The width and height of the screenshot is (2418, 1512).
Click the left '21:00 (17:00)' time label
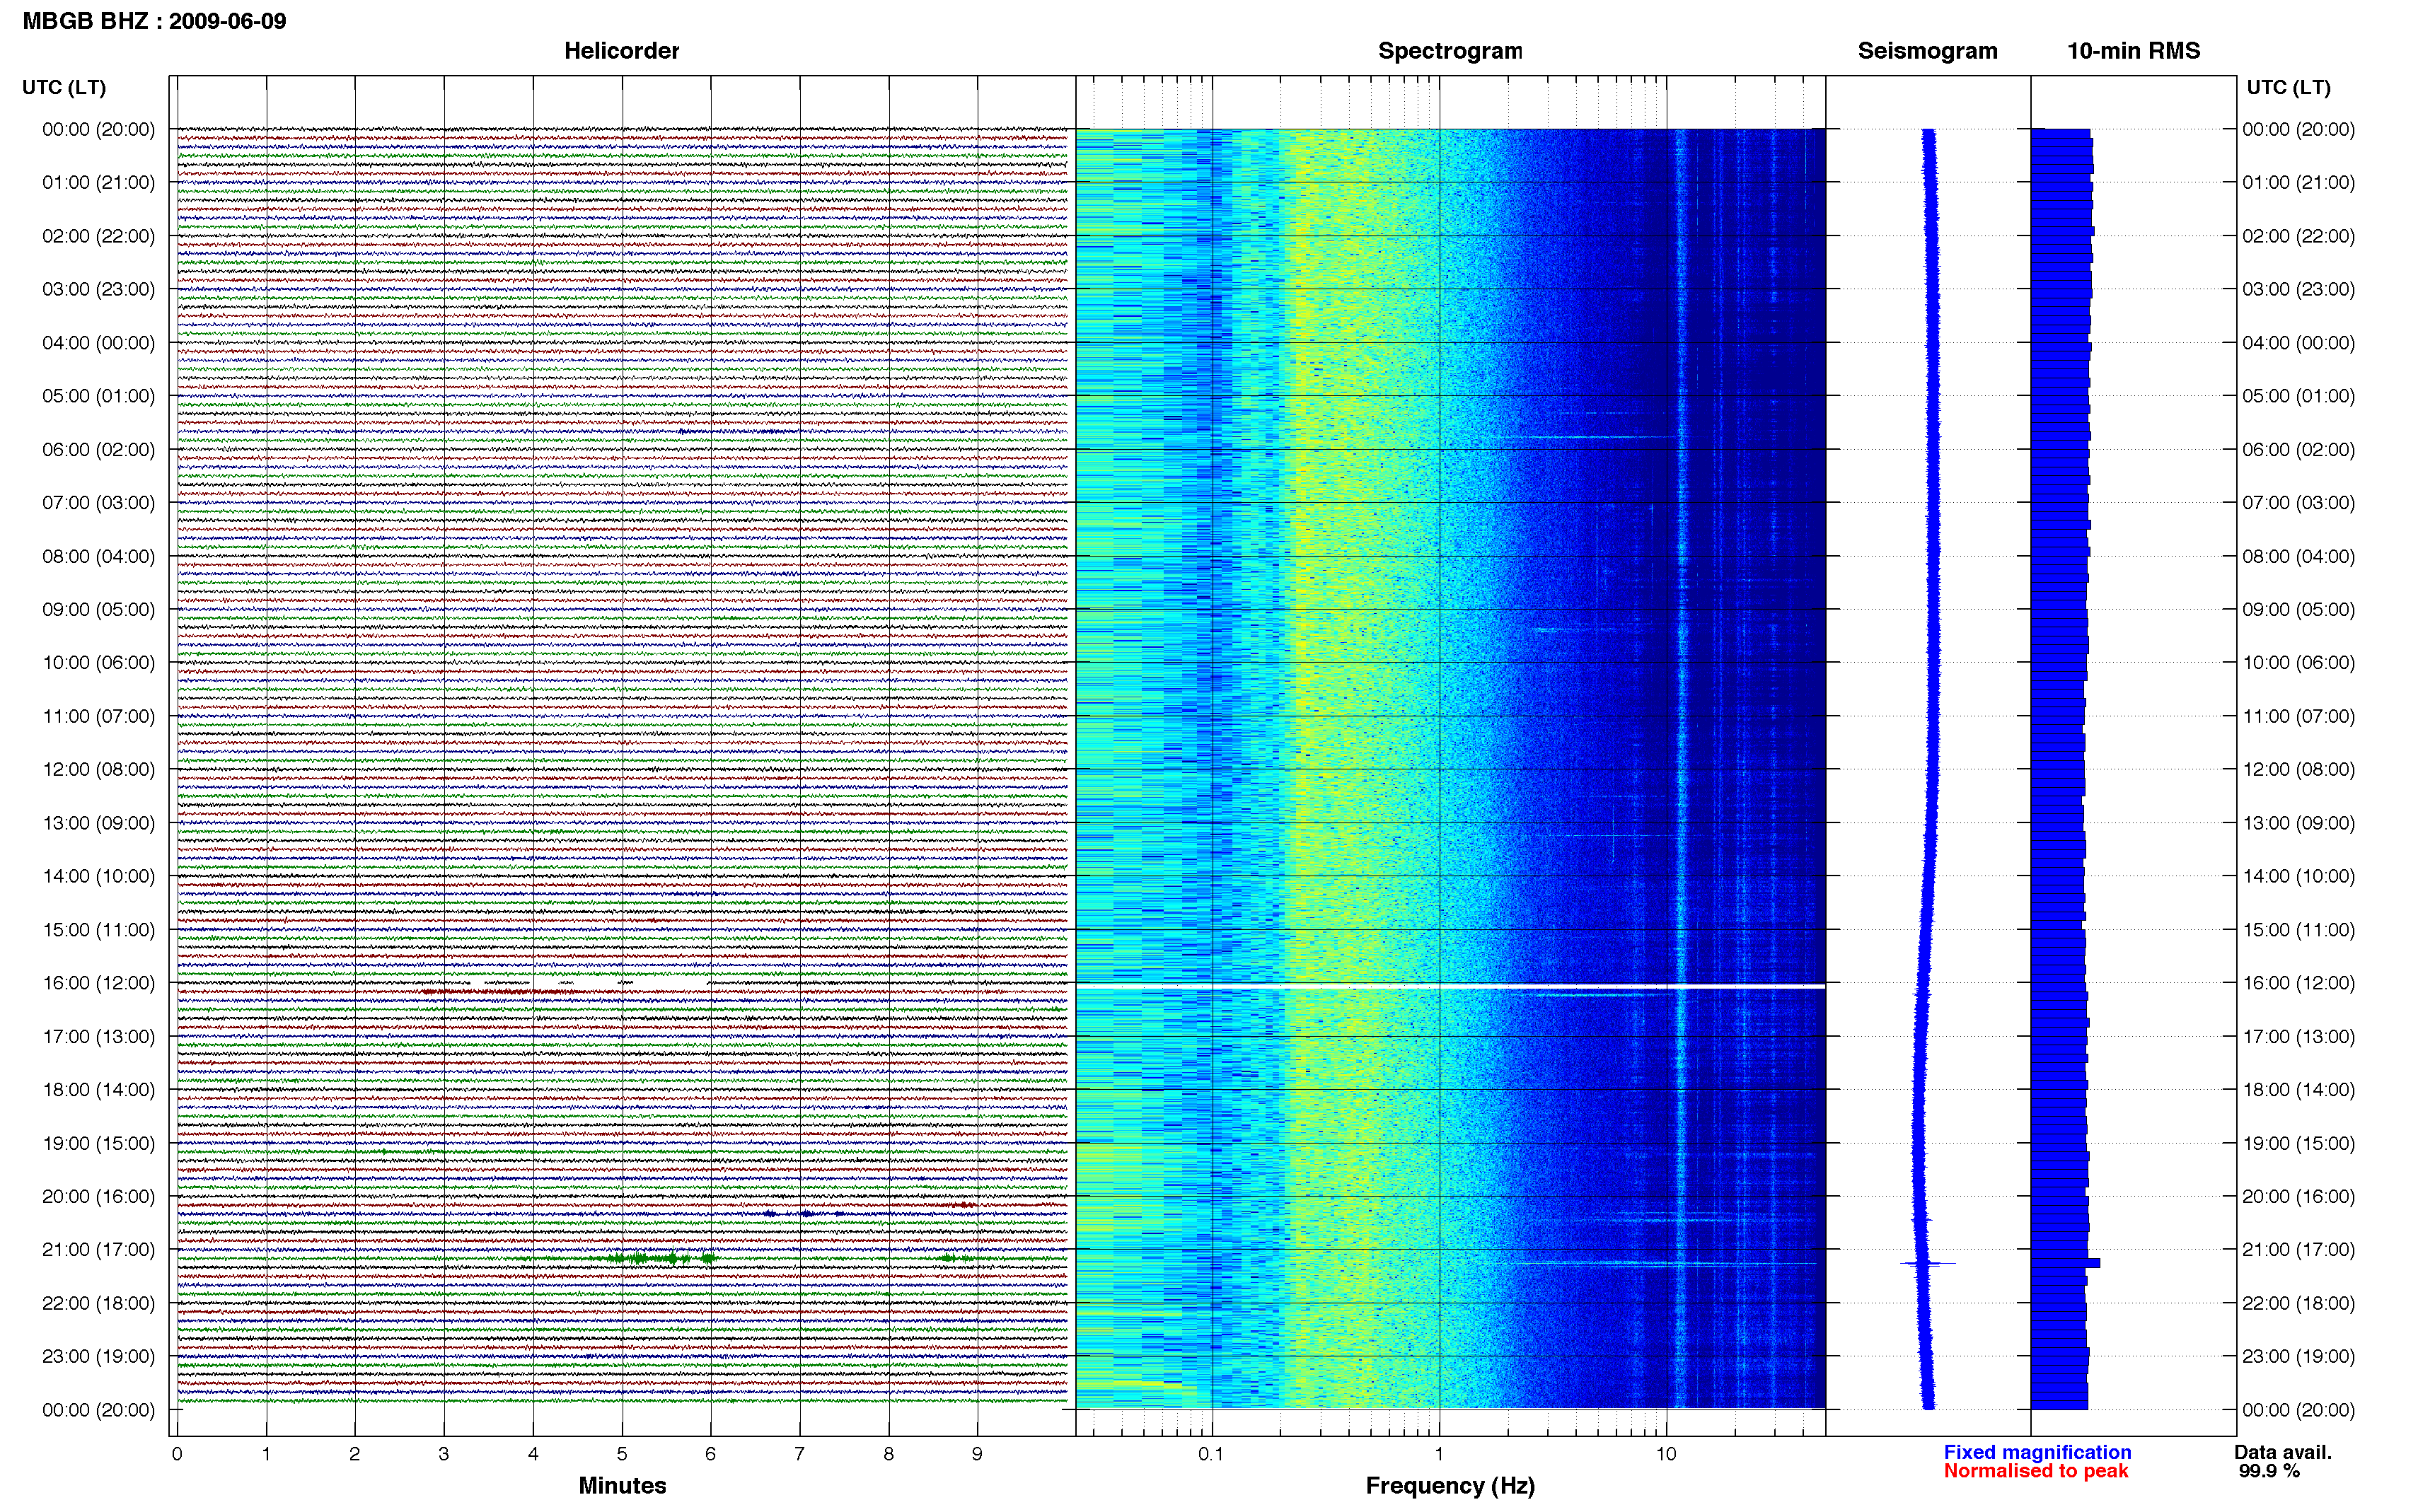[x=98, y=1249]
